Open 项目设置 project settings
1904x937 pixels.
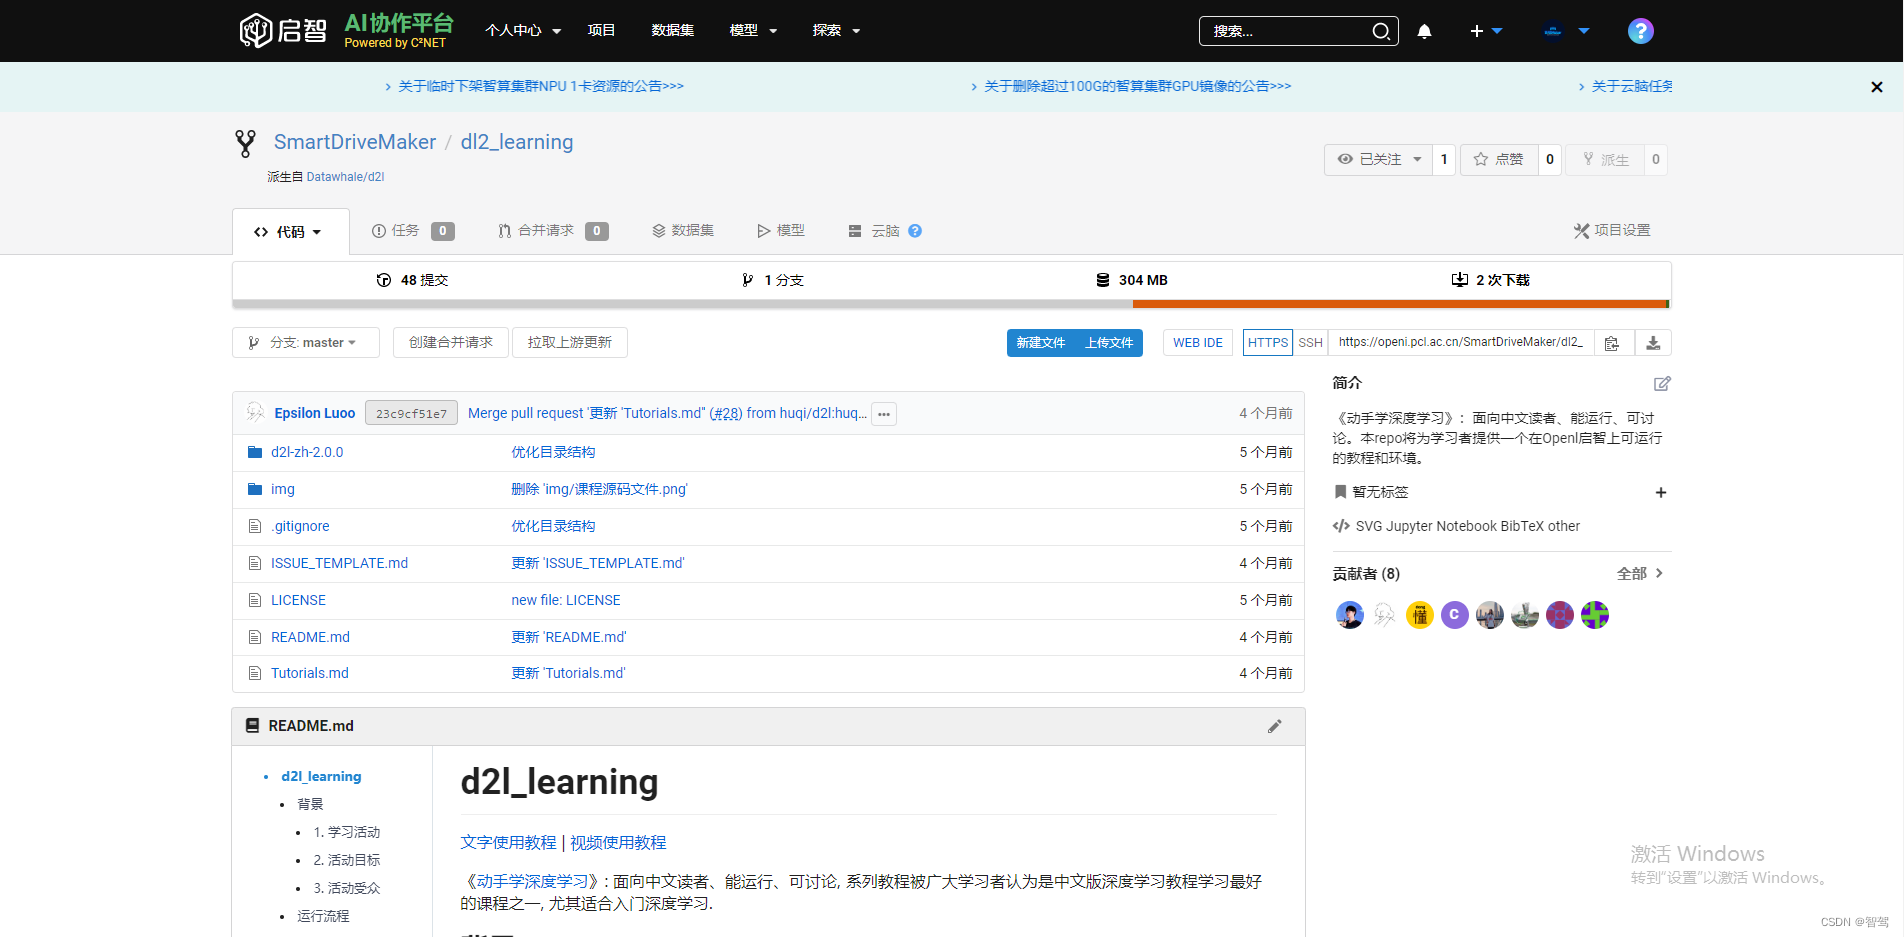[1612, 230]
